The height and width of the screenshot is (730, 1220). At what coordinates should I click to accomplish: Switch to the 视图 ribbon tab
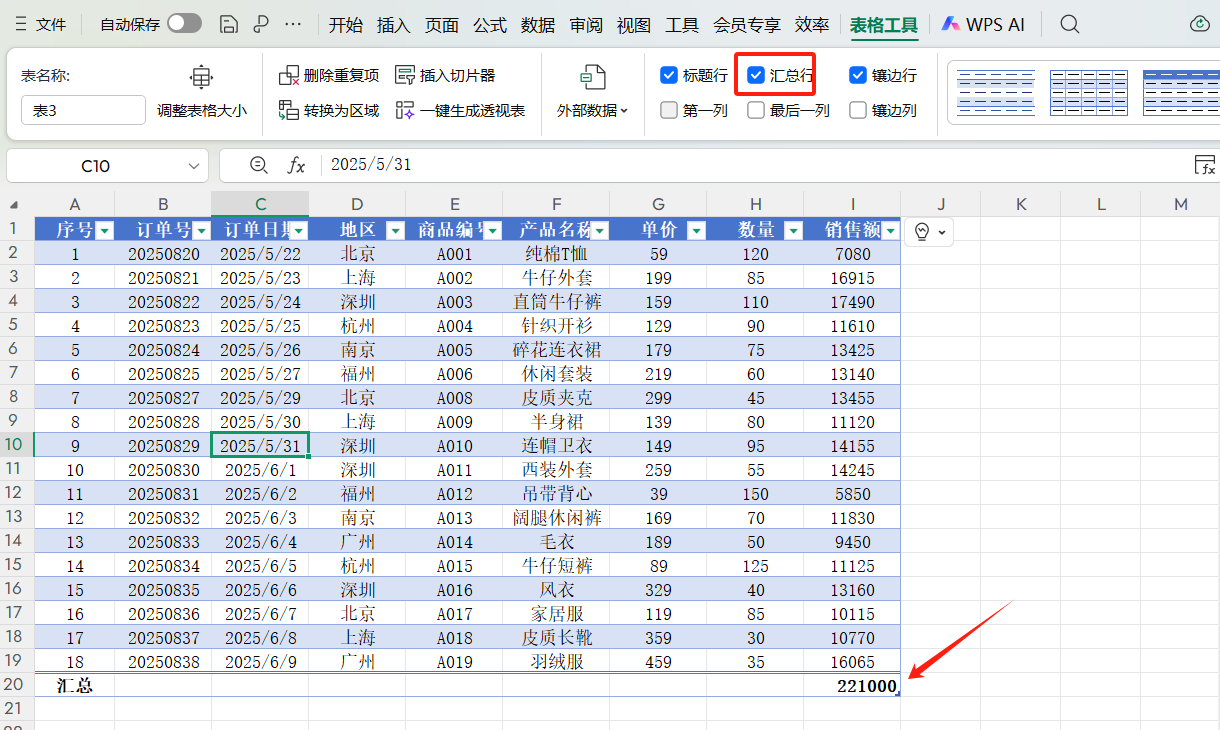(633, 24)
